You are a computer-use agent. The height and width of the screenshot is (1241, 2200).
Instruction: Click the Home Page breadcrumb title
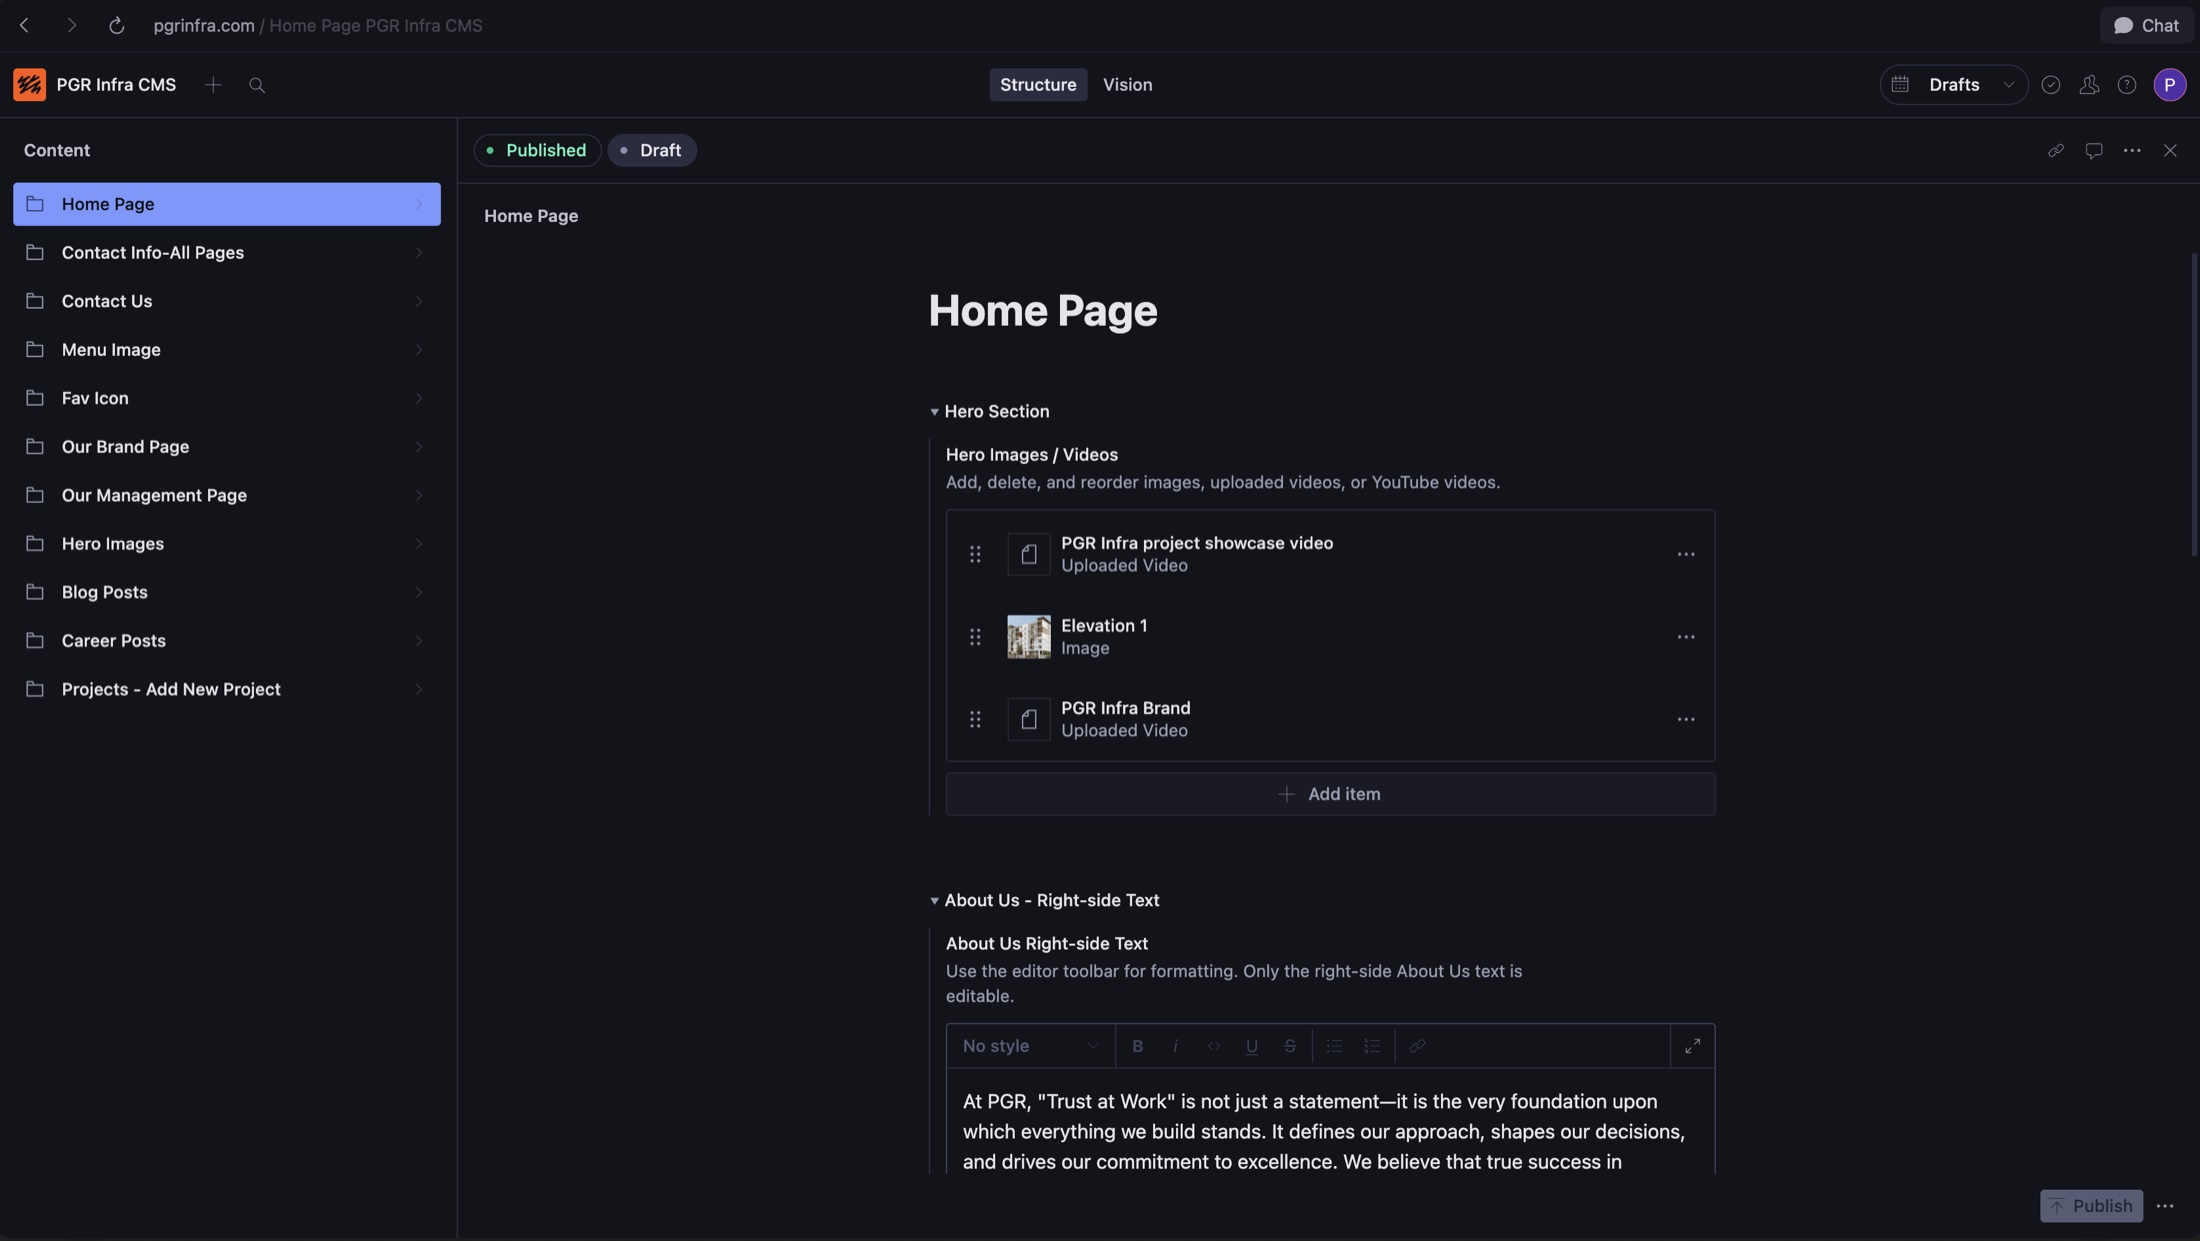pyautogui.click(x=531, y=216)
